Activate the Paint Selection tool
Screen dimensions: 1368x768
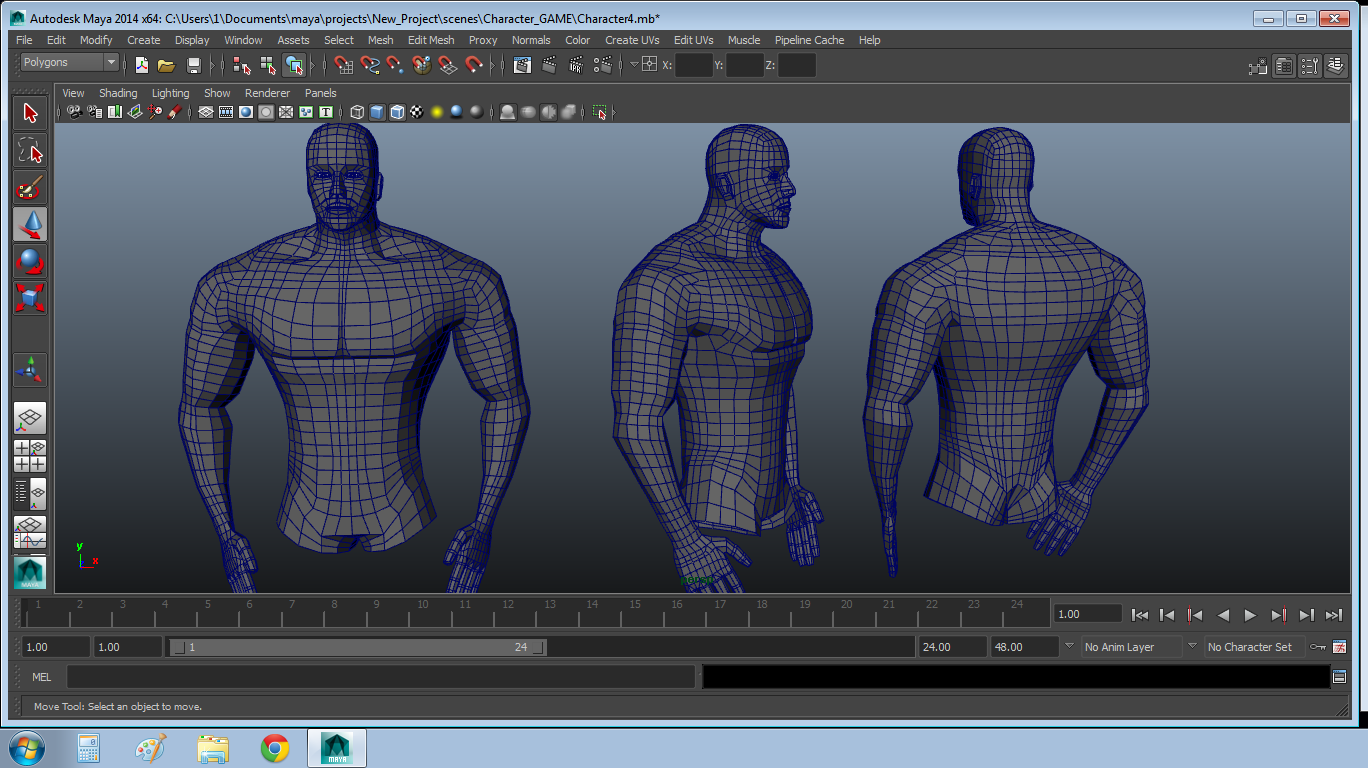(x=30, y=187)
